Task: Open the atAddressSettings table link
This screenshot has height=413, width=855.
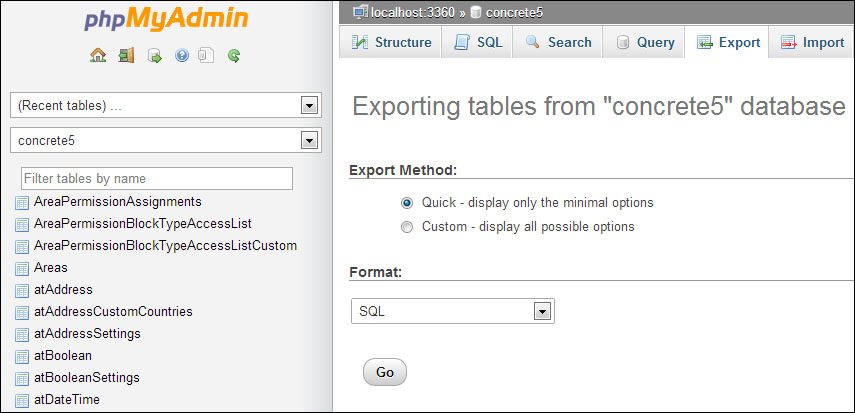Action: (87, 333)
